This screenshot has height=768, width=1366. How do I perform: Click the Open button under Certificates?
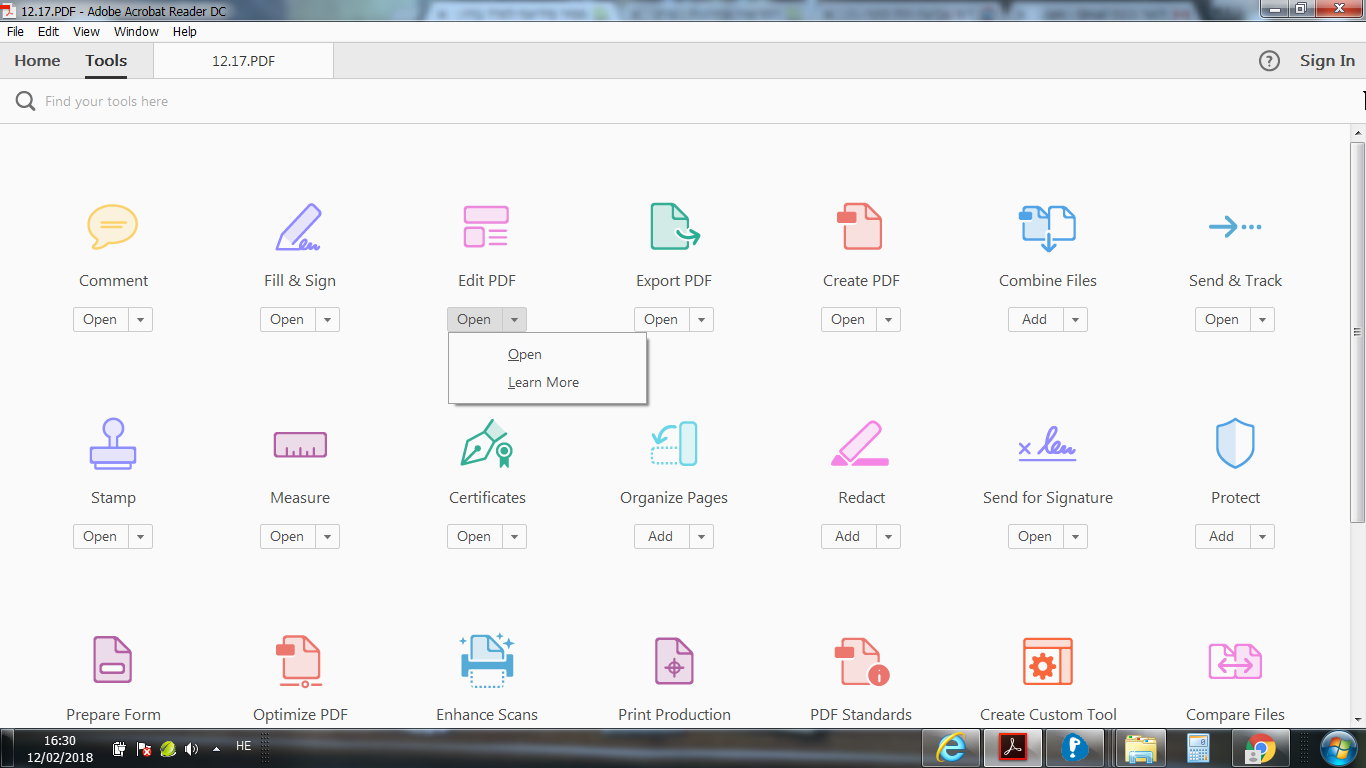click(x=474, y=537)
